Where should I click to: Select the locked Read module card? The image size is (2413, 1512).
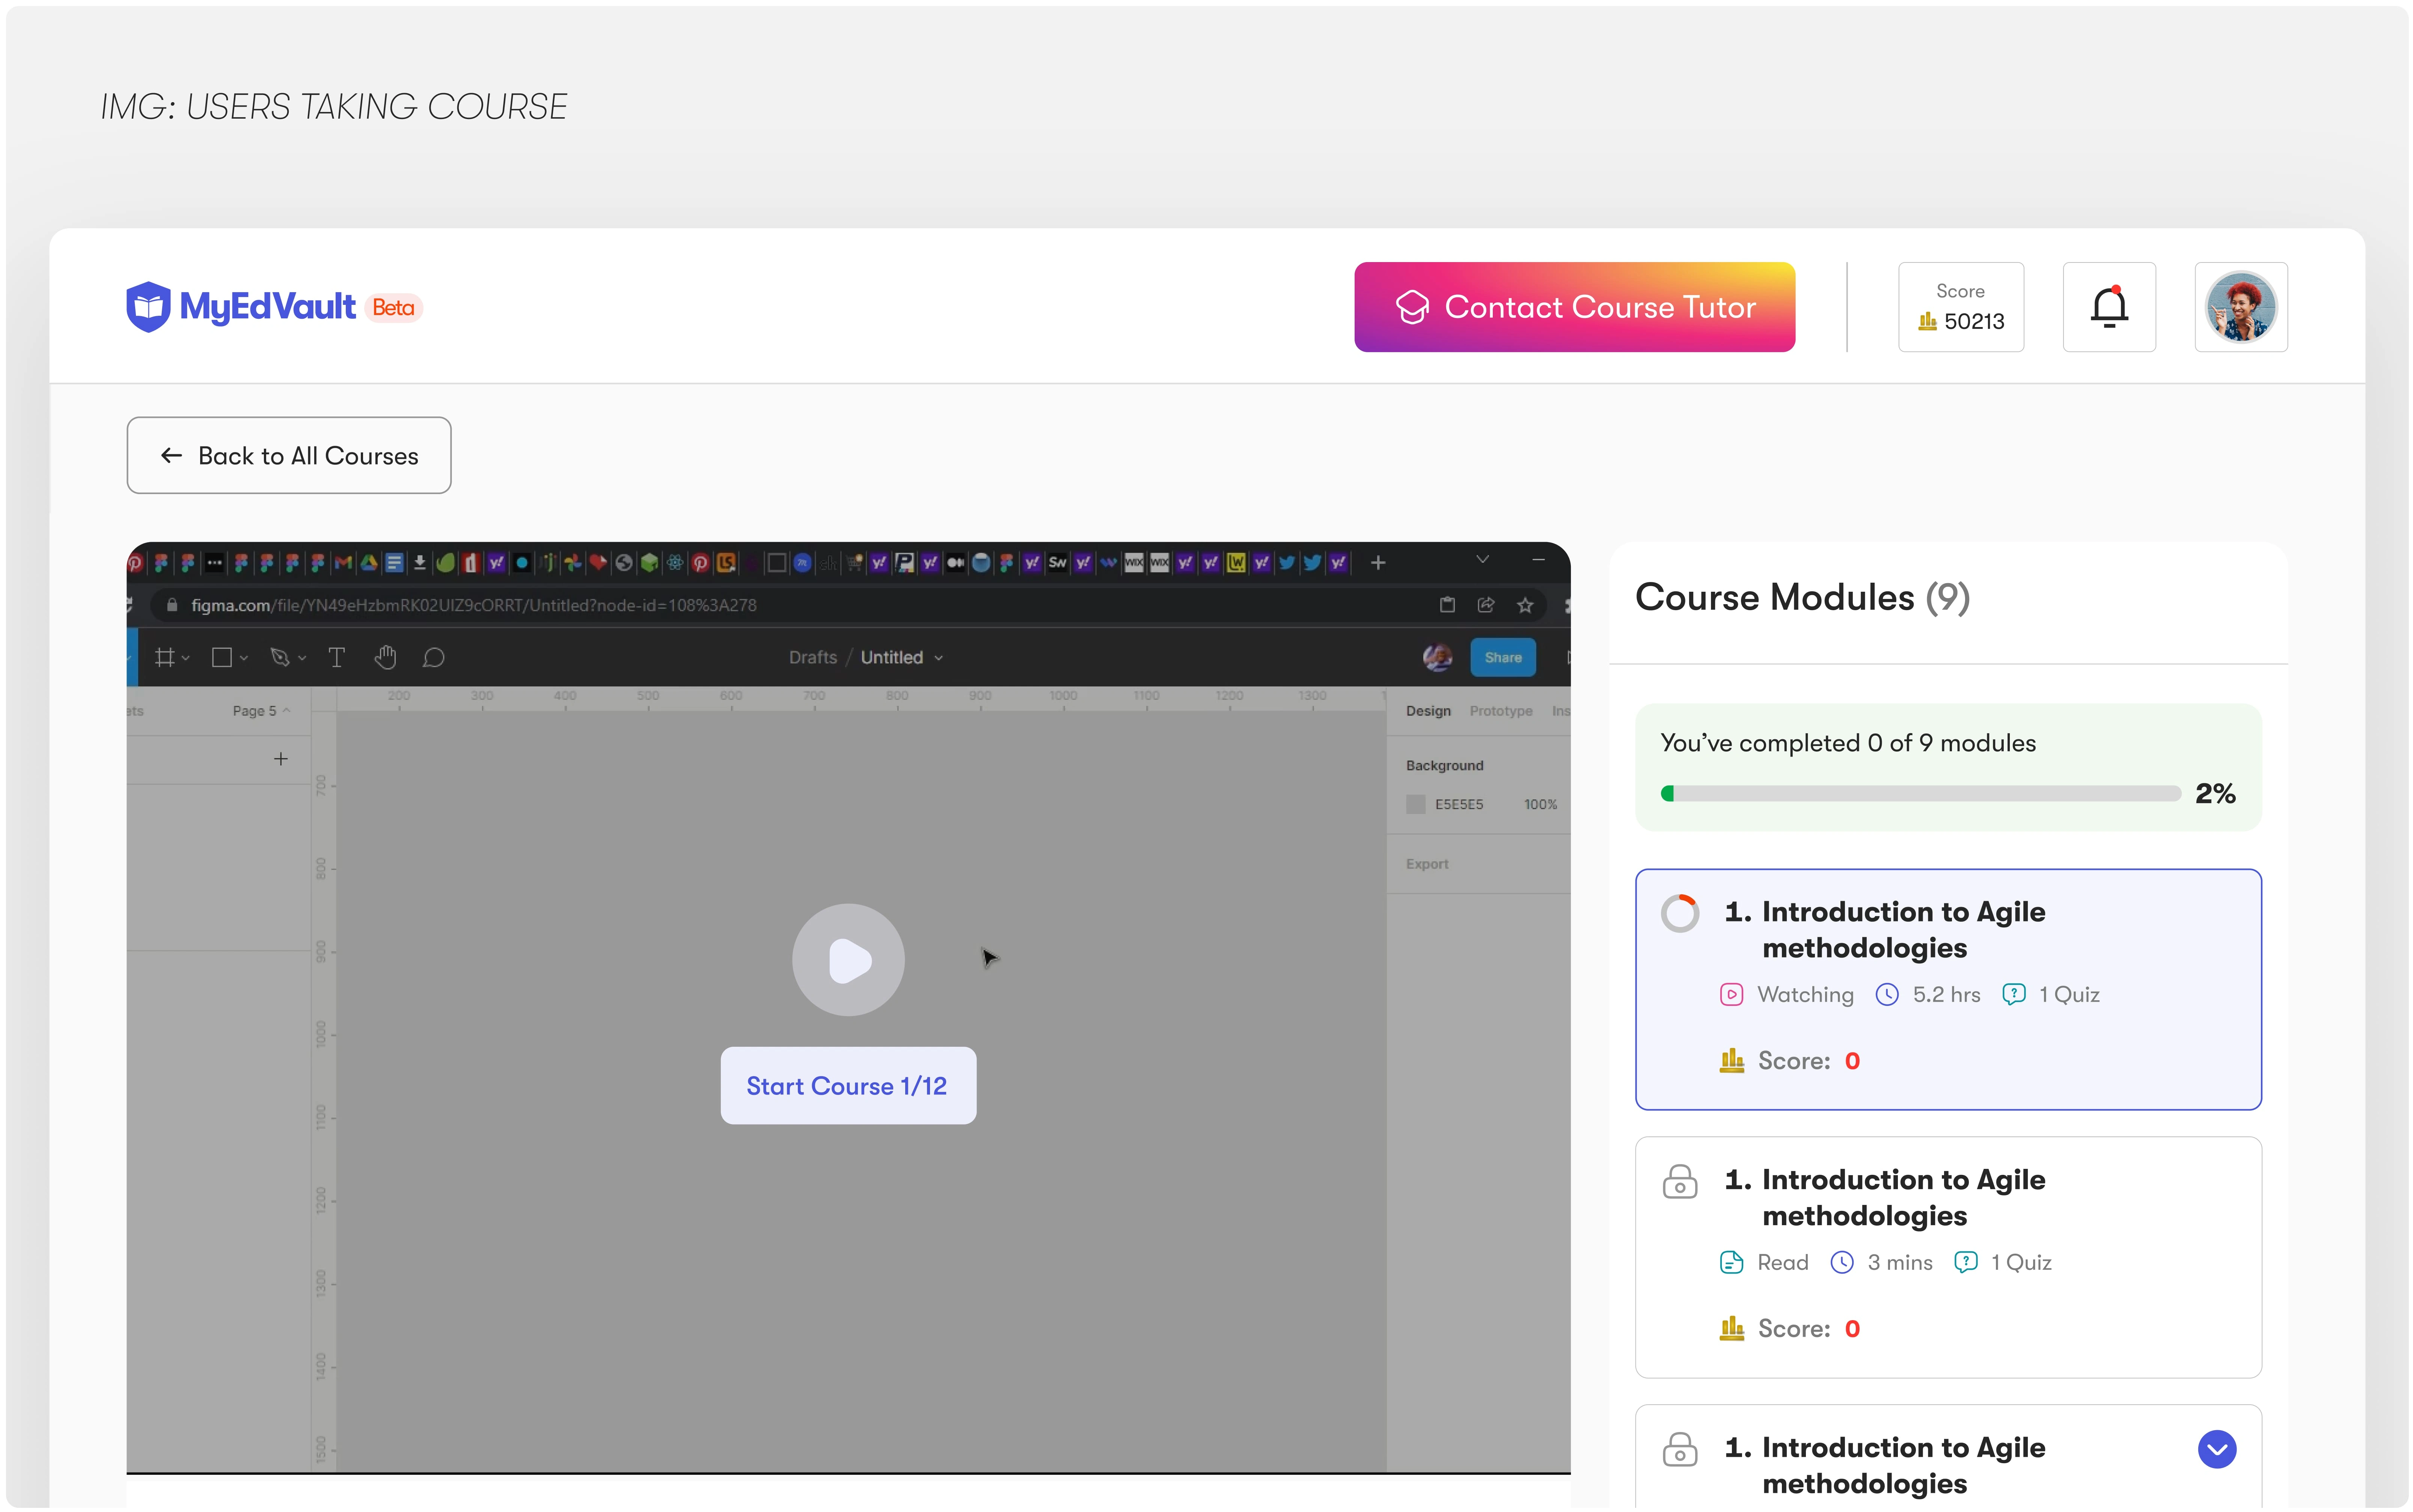tap(1947, 1257)
